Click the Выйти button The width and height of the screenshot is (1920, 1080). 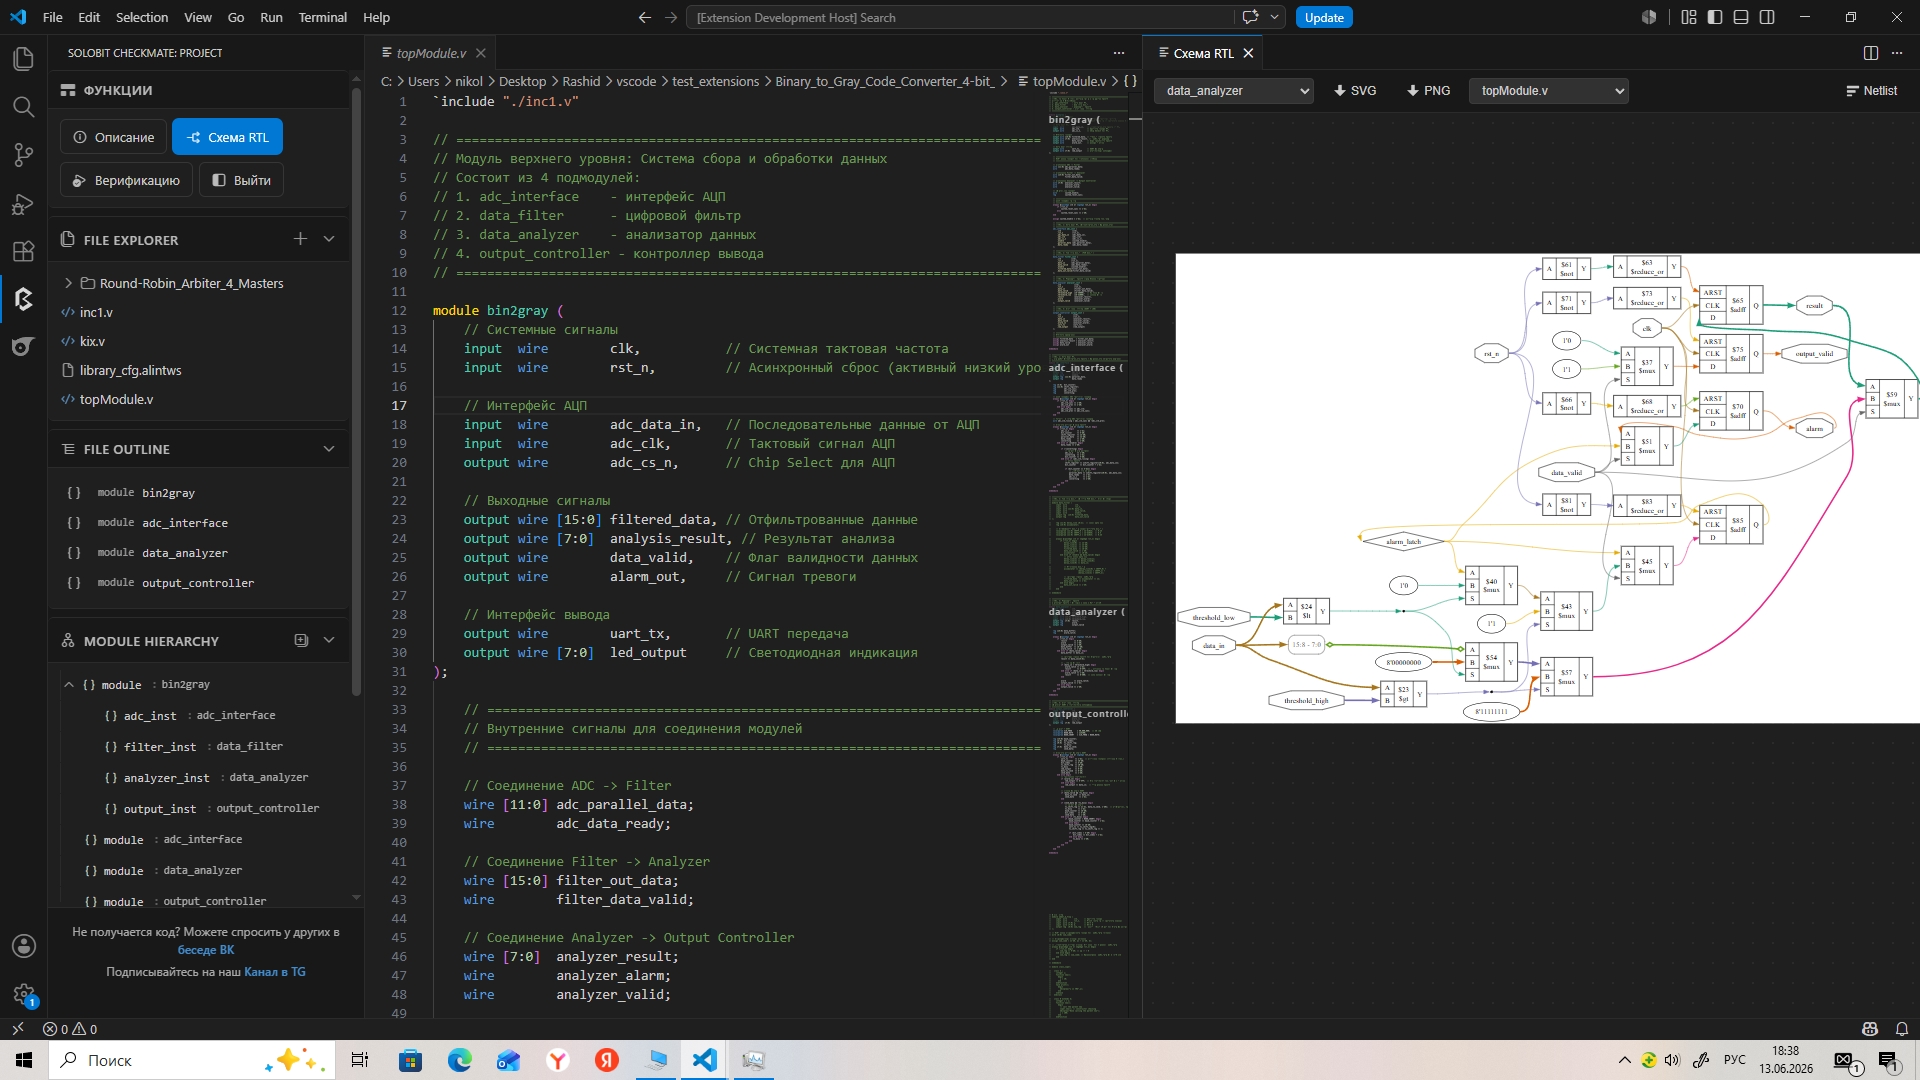pos(241,180)
